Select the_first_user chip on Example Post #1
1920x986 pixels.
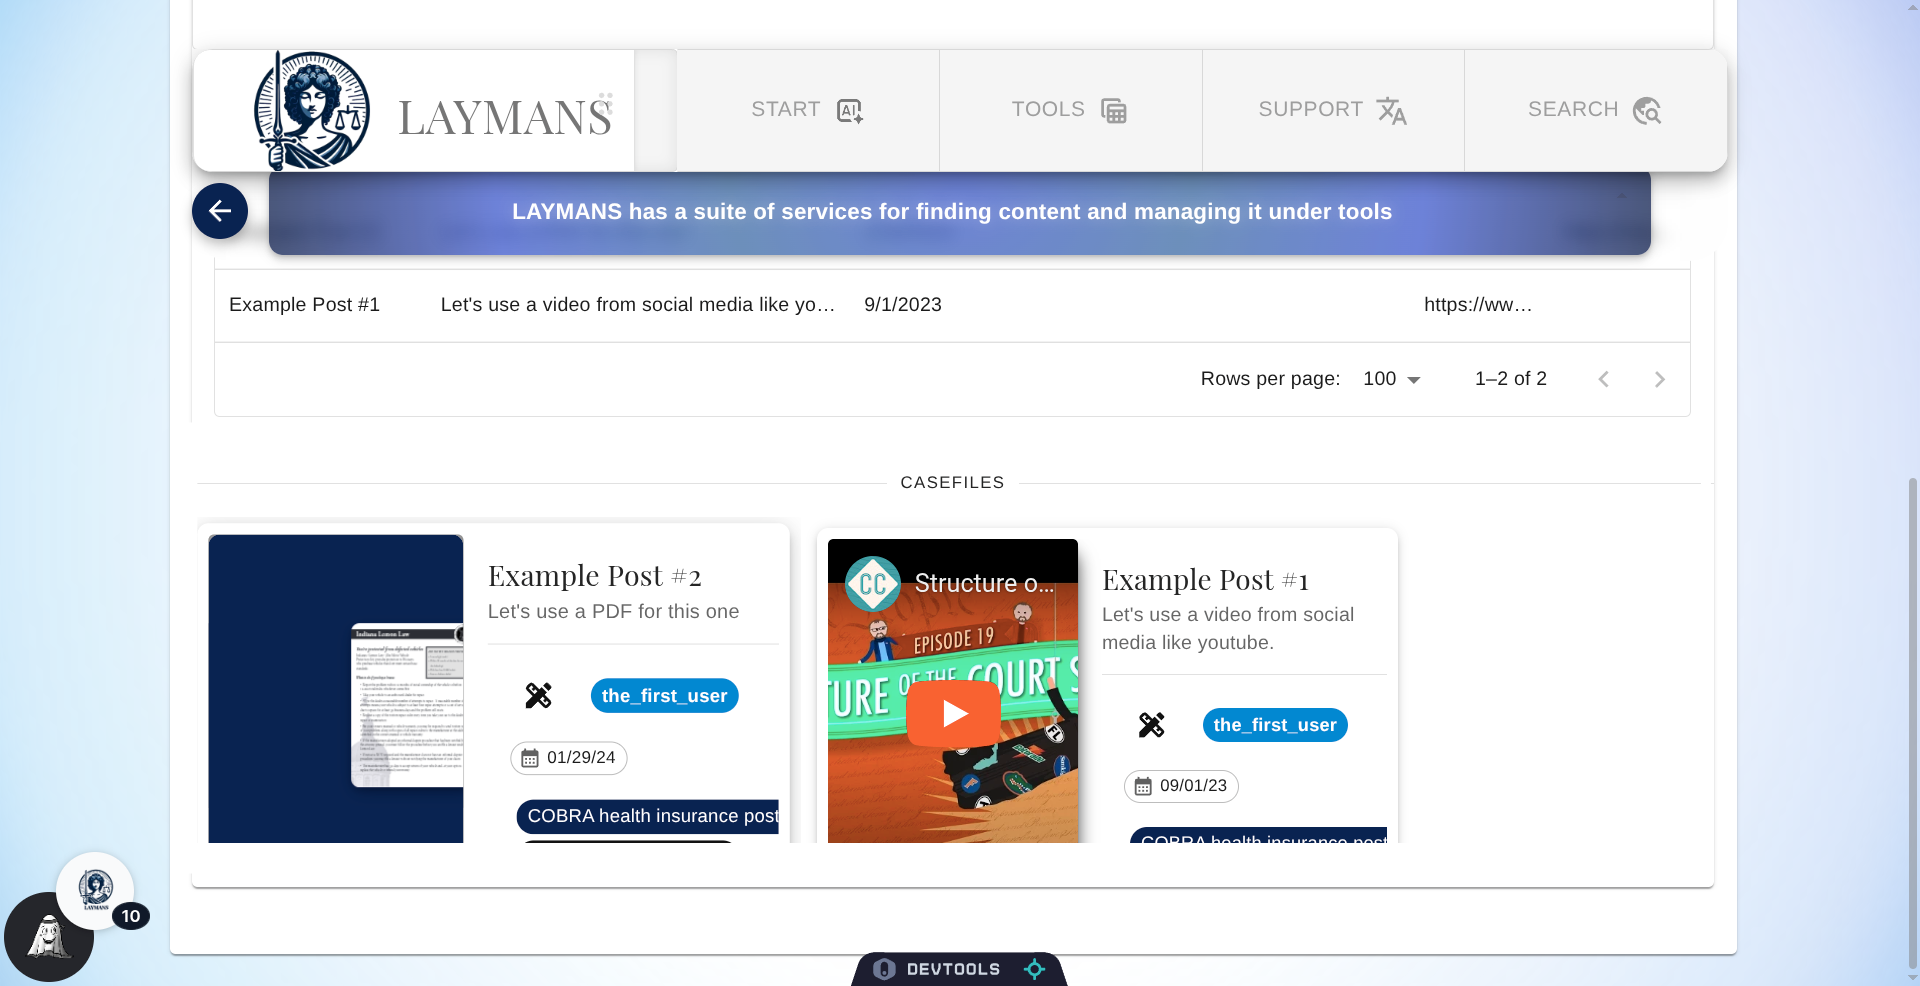(x=1275, y=725)
